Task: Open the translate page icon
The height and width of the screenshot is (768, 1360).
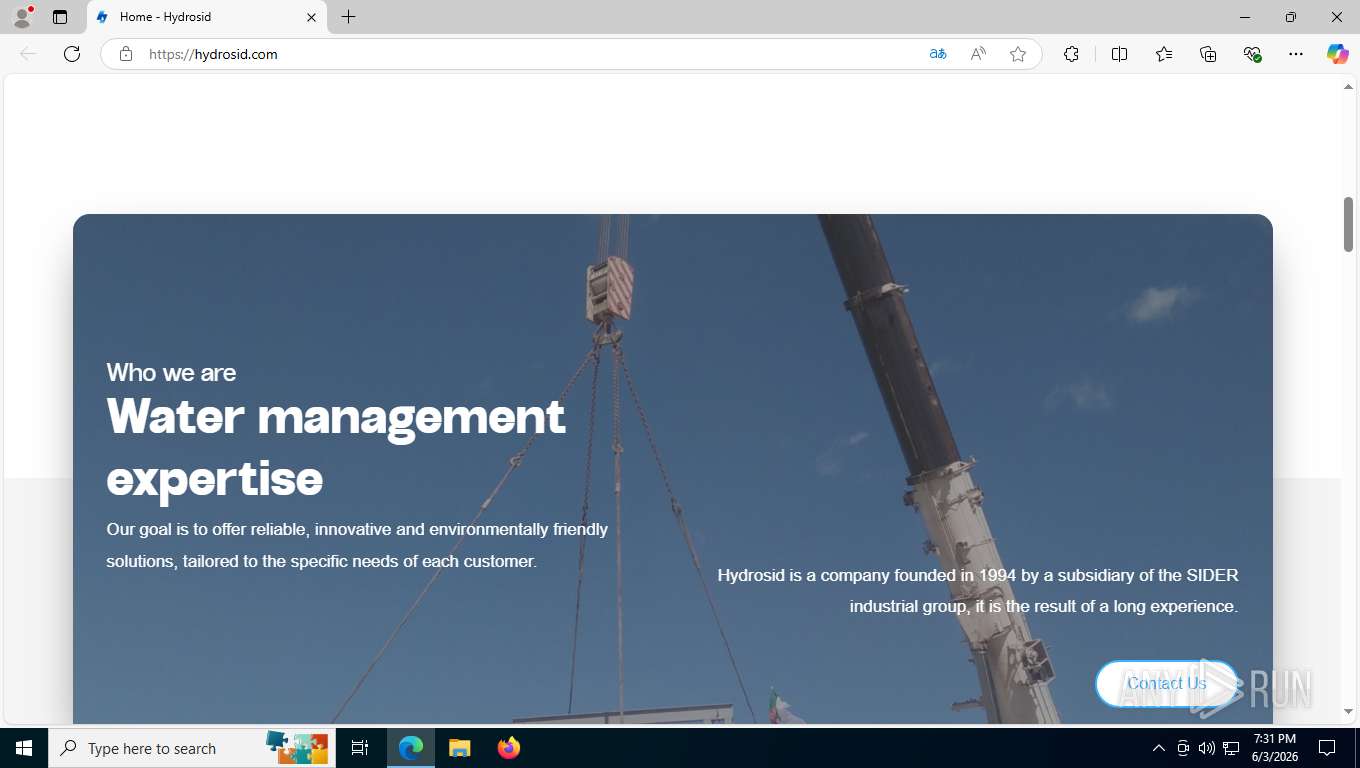Action: [938, 54]
